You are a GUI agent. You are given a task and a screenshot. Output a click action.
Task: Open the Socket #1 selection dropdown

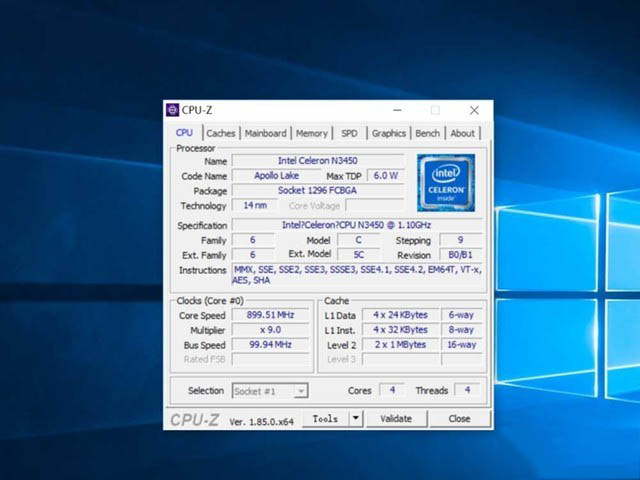[x=270, y=390]
